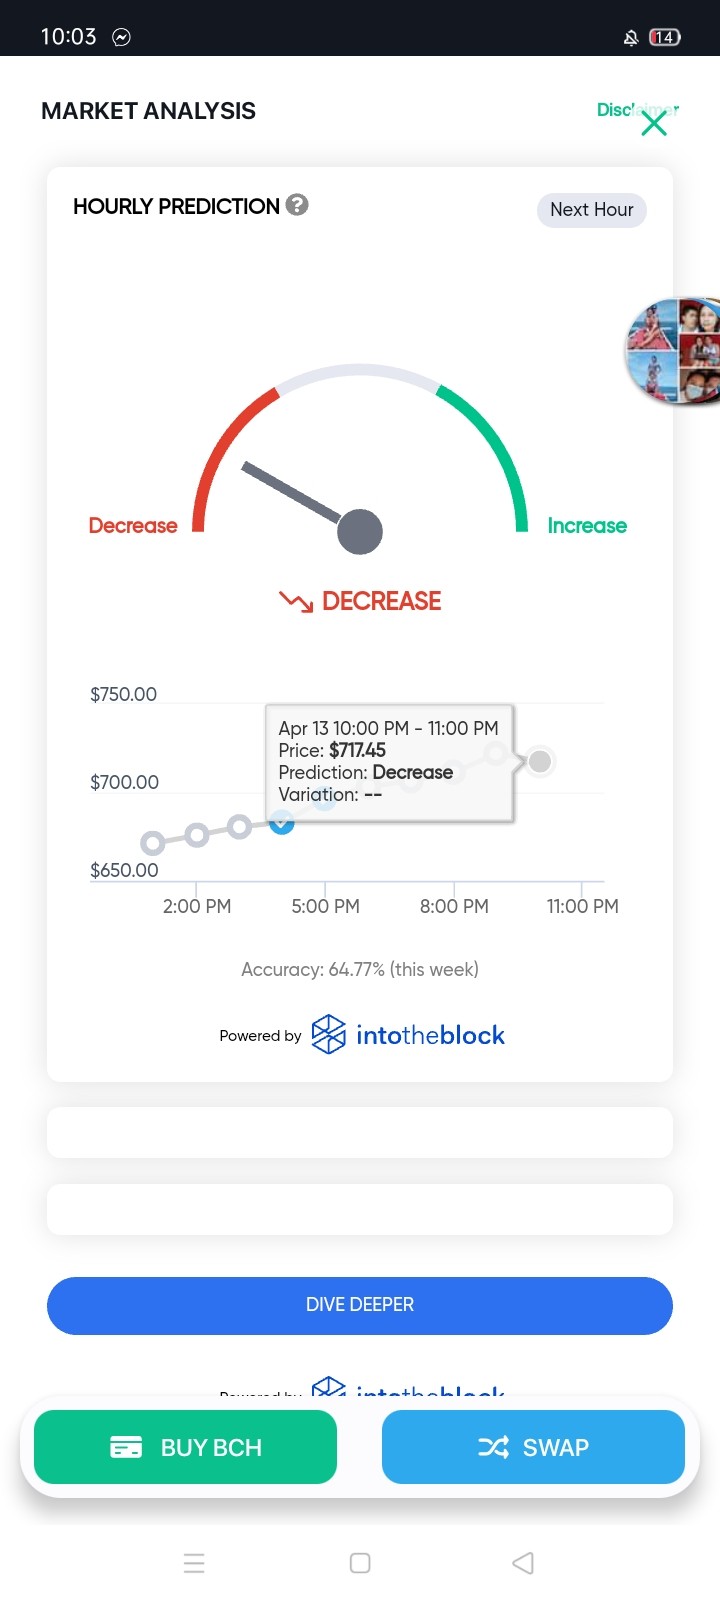
Task: Tap the Messenger notification icon in status bar
Action: tap(121, 37)
